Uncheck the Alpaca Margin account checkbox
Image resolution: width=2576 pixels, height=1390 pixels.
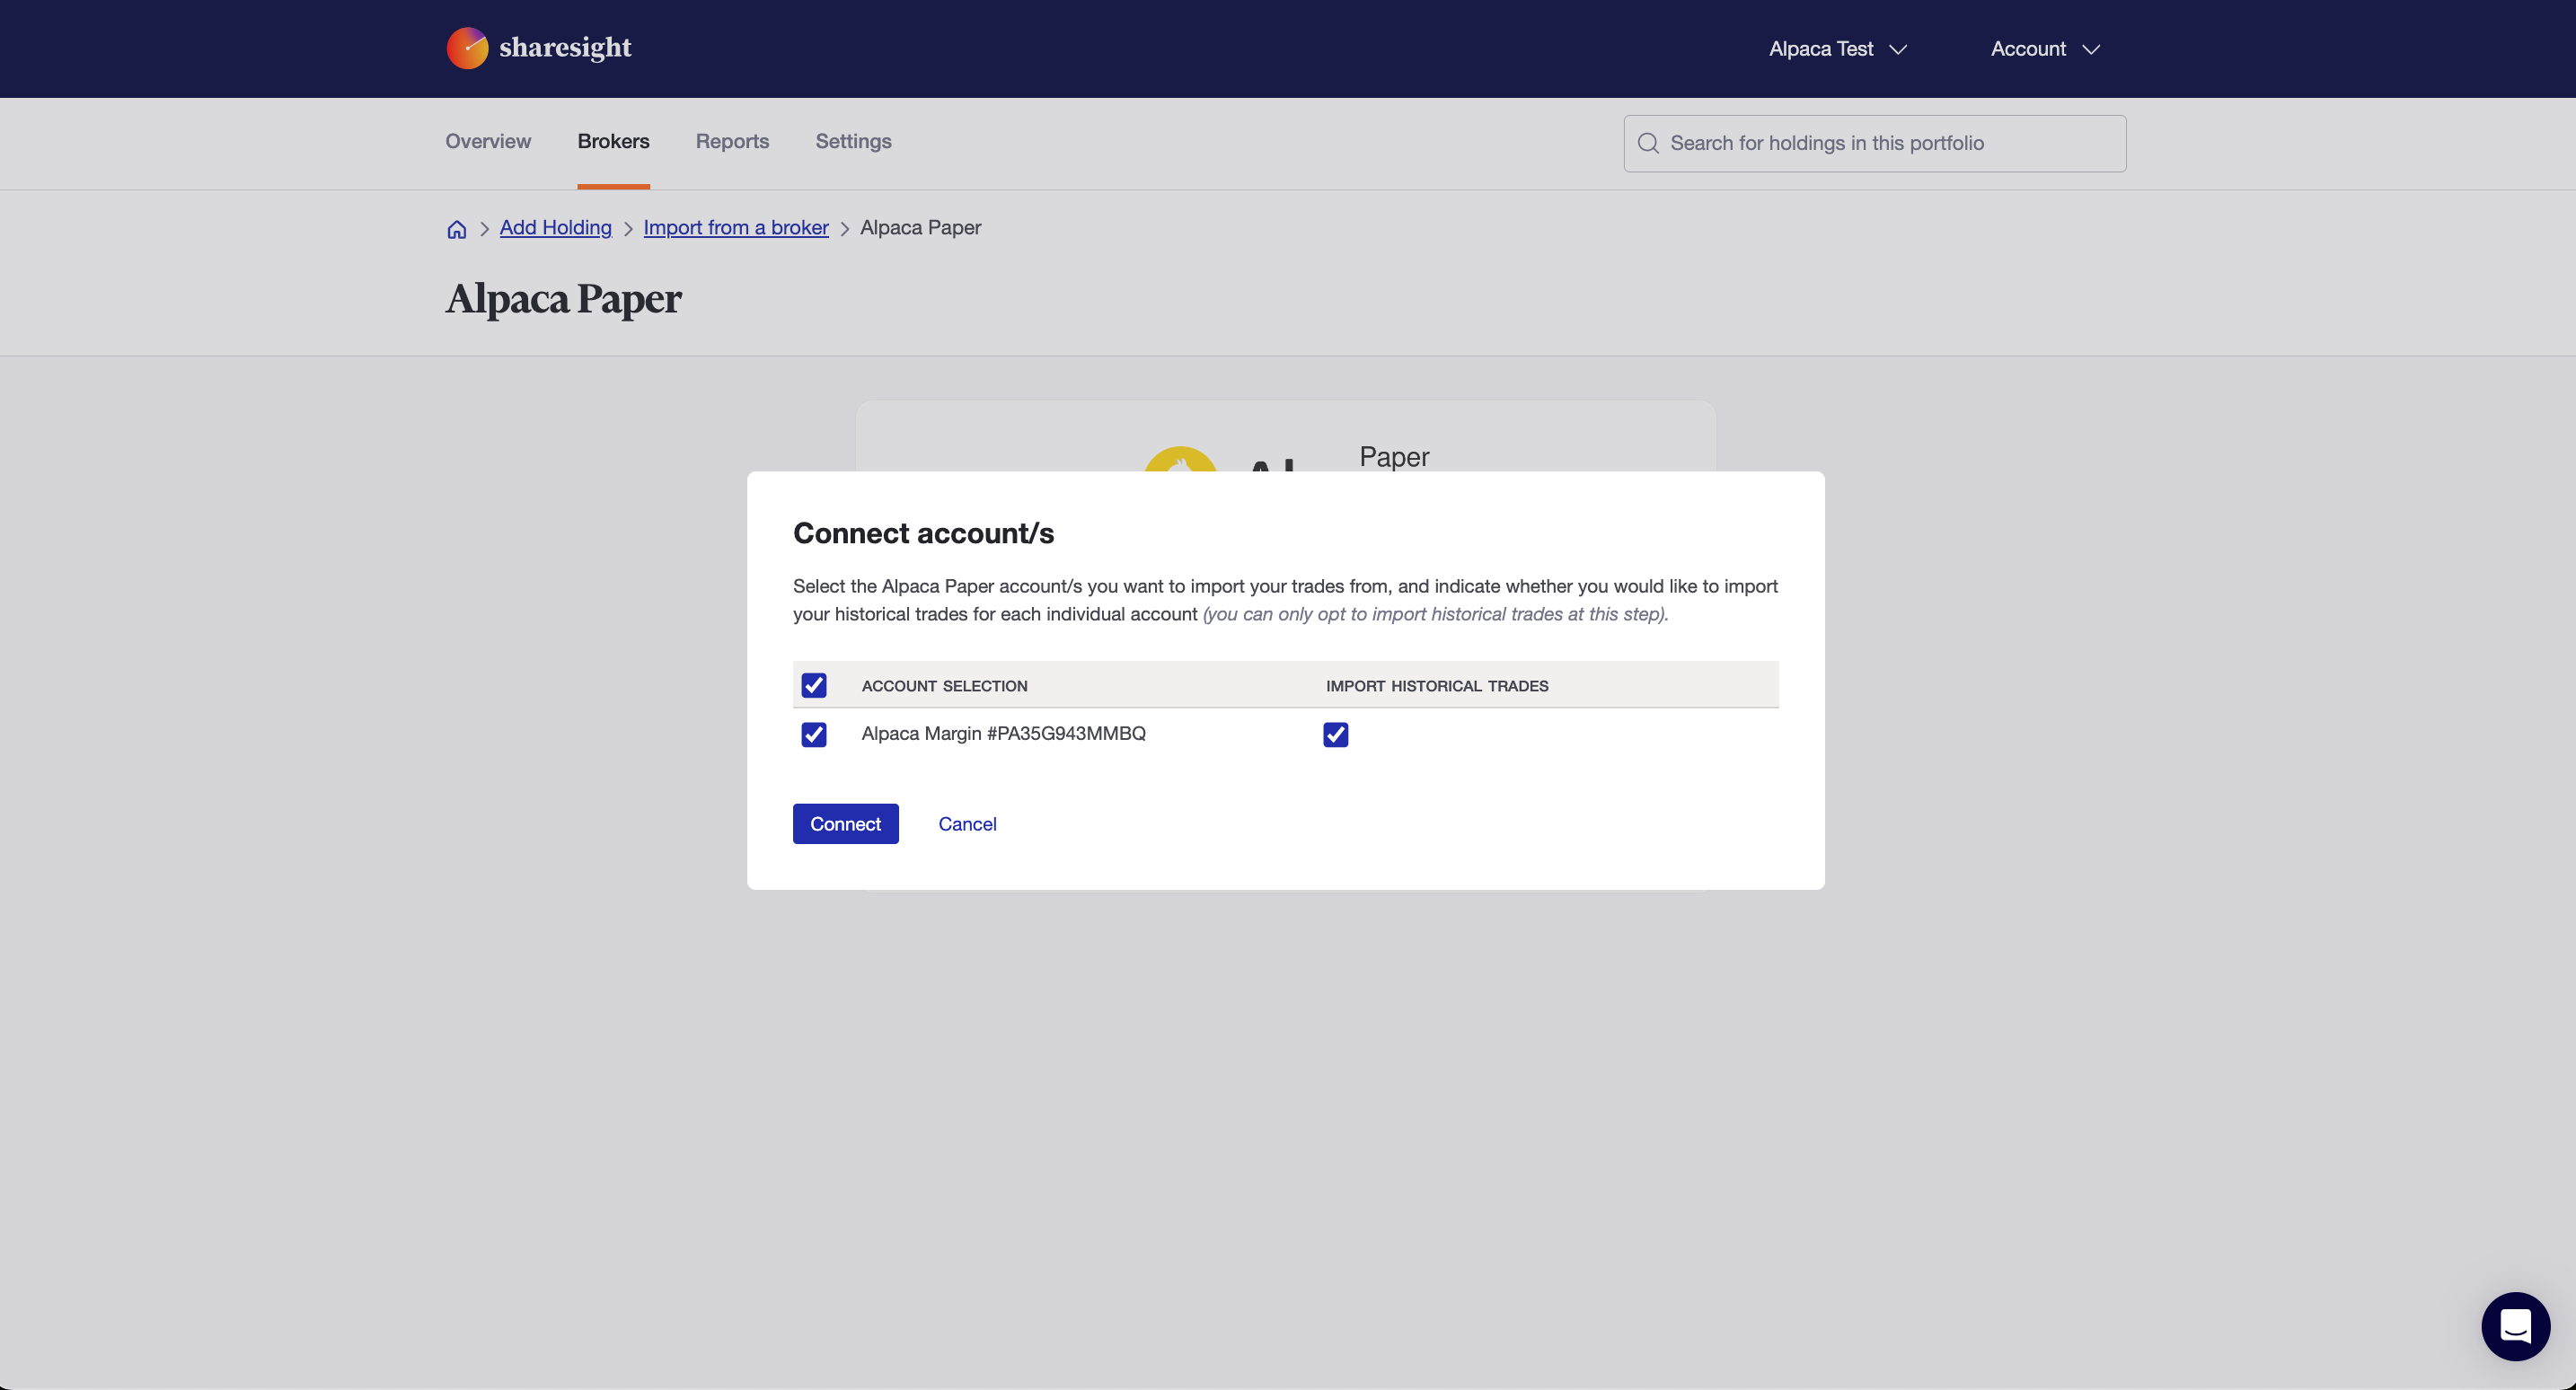click(814, 734)
